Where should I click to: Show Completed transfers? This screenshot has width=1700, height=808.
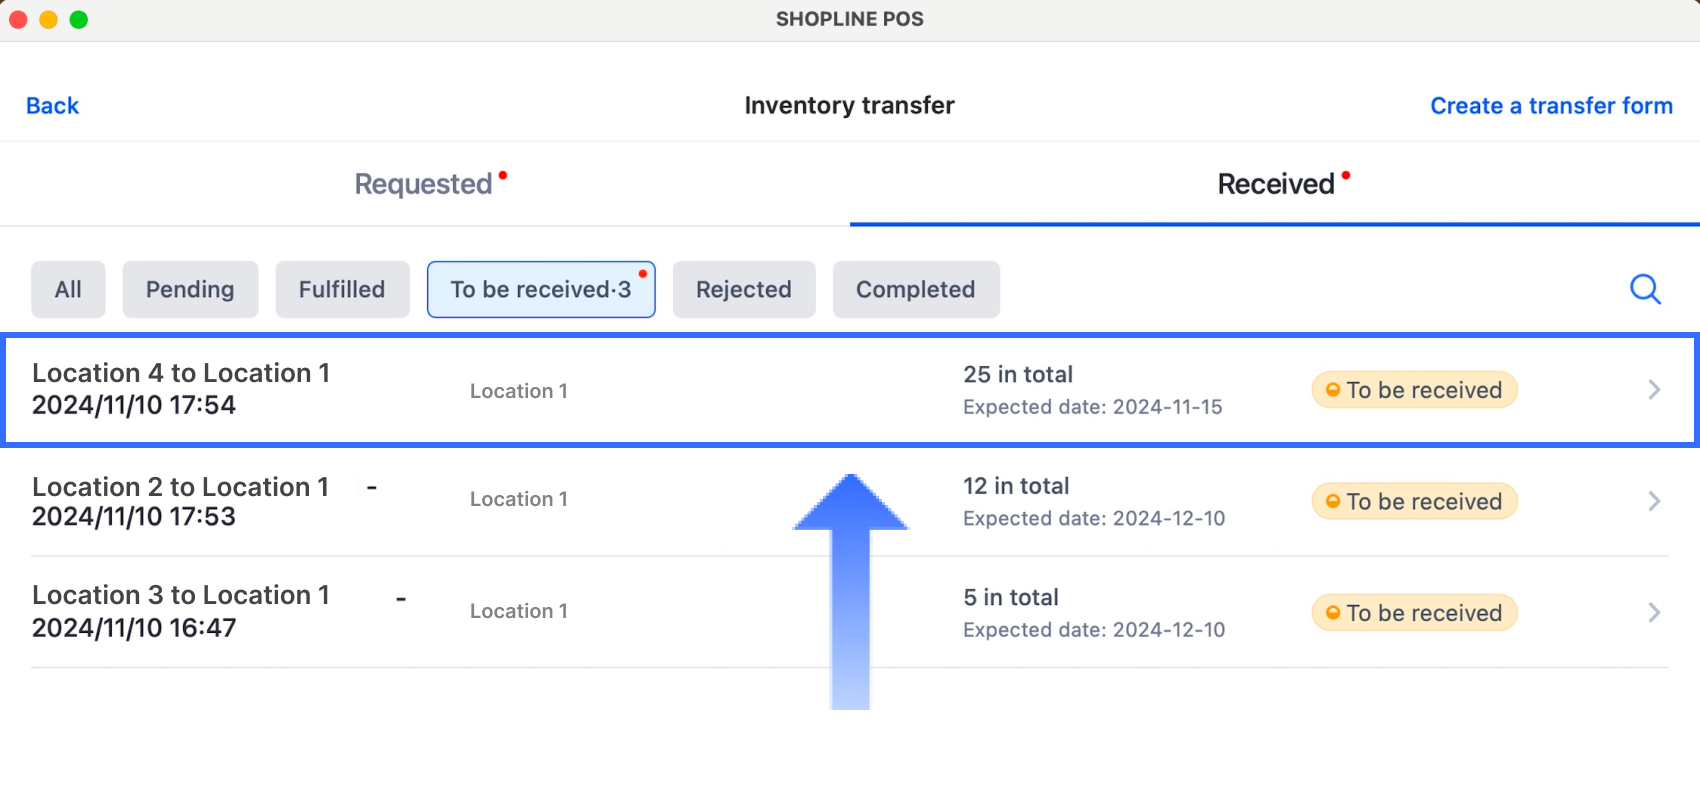(x=916, y=290)
